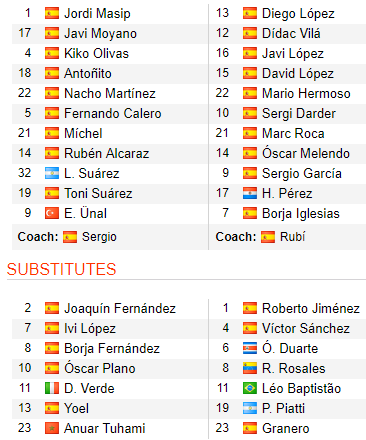Open substitute Granero's profile

[x=286, y=428]
